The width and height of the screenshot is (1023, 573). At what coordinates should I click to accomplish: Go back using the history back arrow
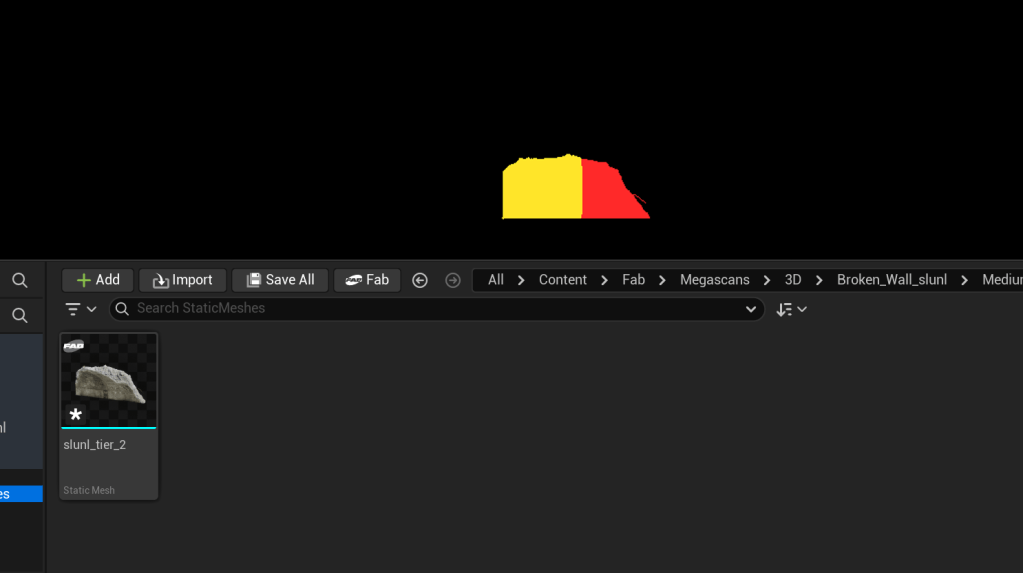pos(420,280)
